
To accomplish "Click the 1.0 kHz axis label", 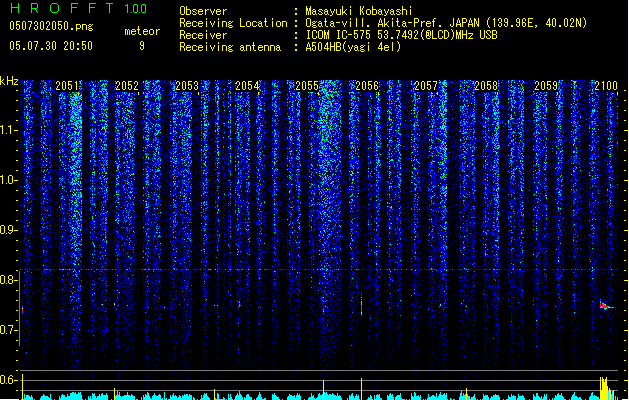I will click(9, 180).
